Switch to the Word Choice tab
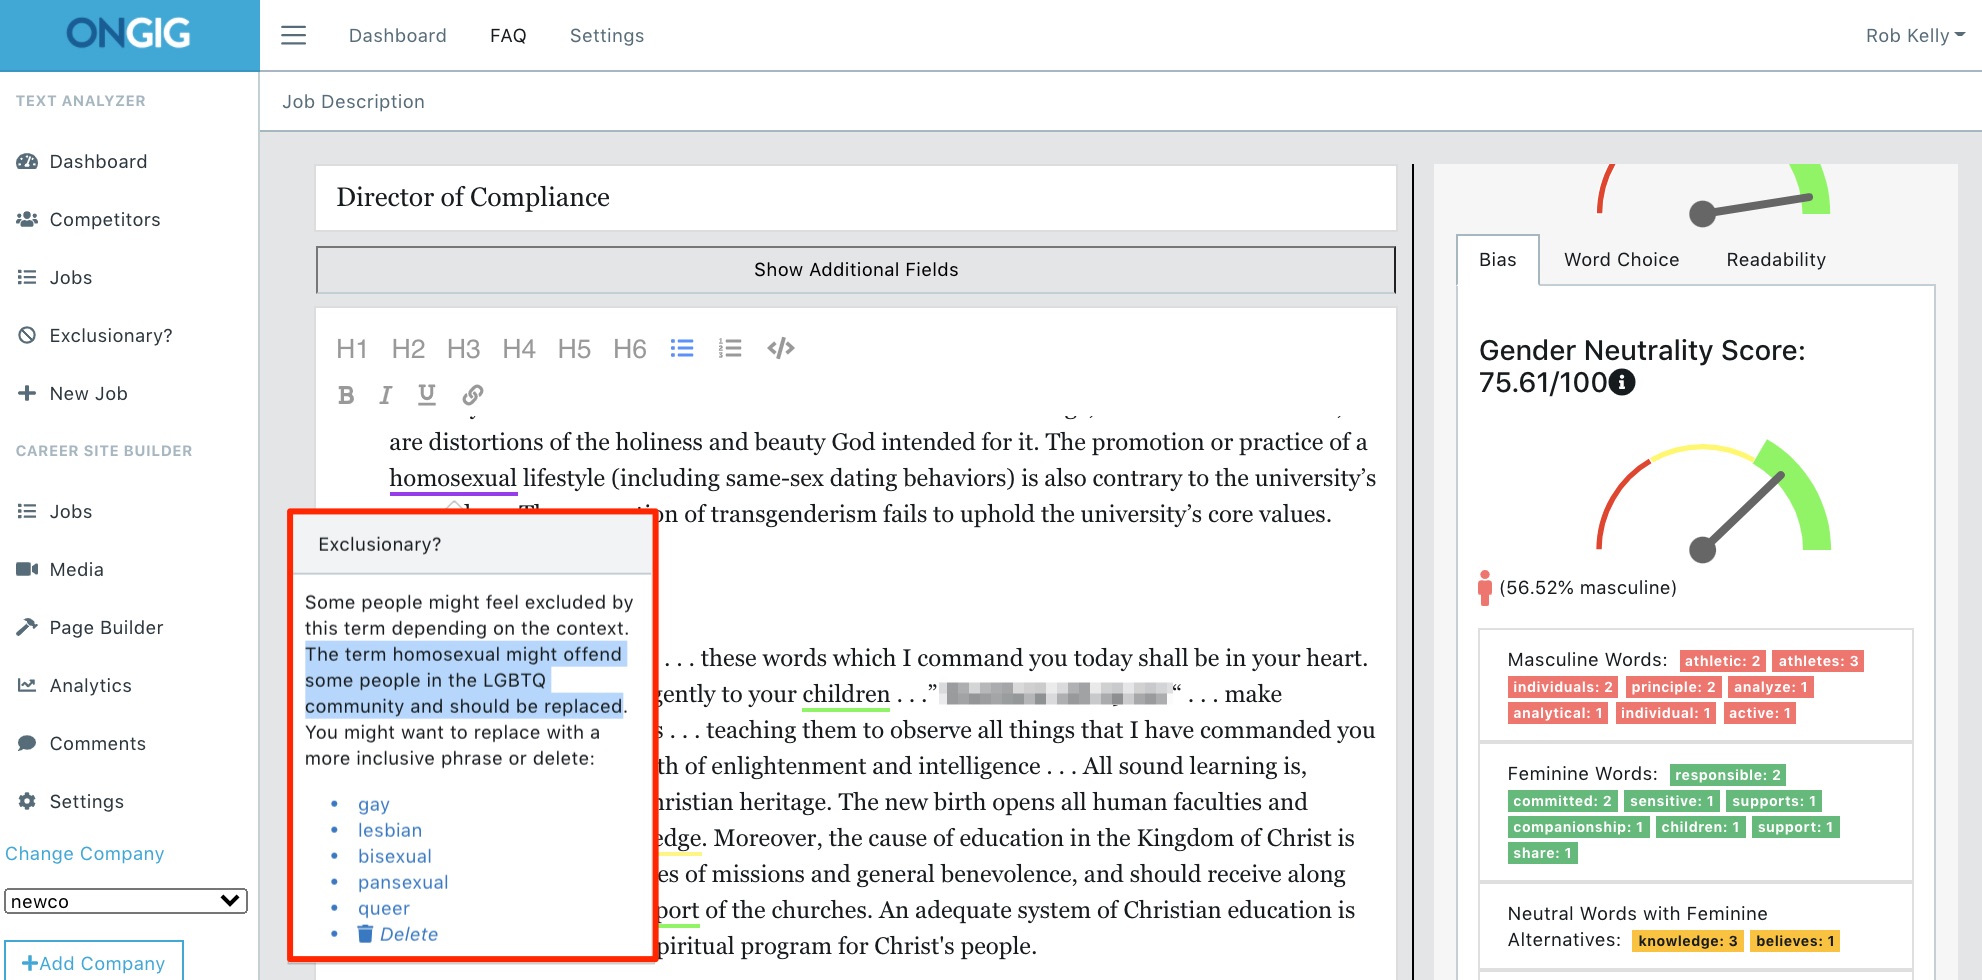Screen dimensions: 1982x980 point(1621,260)
